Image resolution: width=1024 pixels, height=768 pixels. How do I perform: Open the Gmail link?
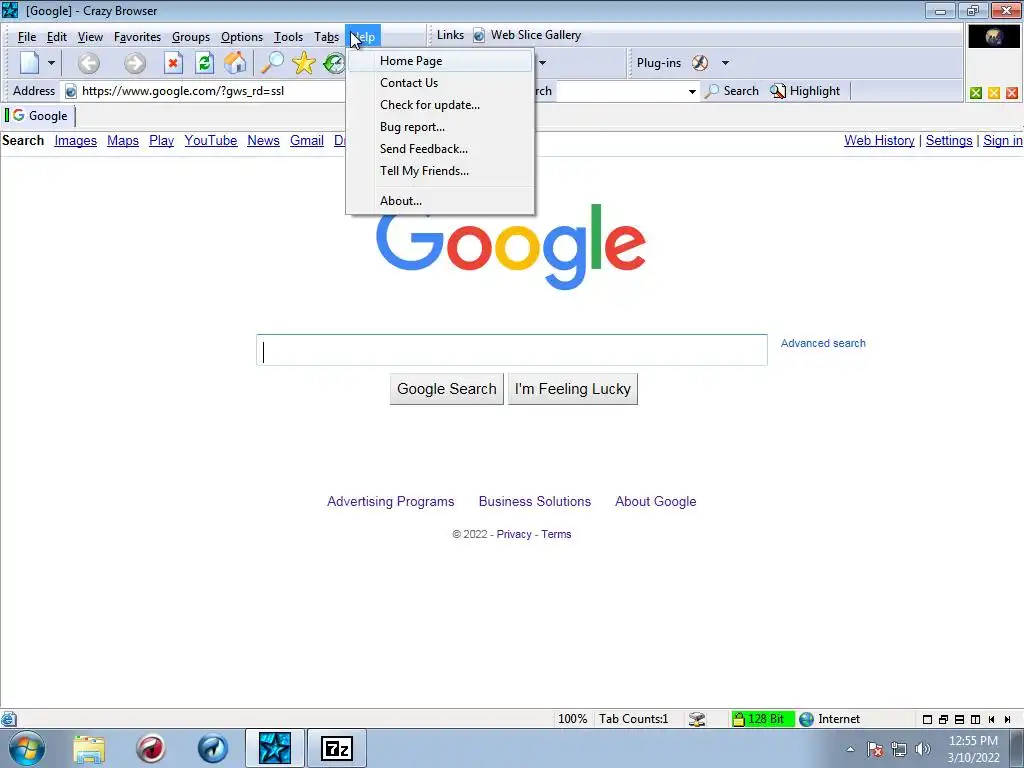(307, 140)
